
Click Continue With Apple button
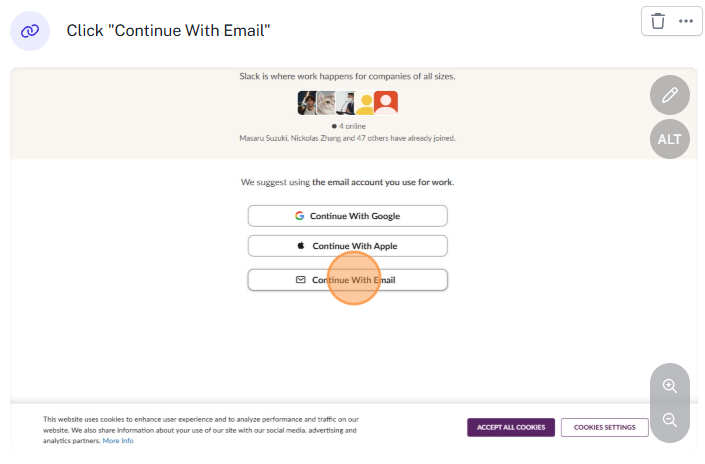coord(347,246)
